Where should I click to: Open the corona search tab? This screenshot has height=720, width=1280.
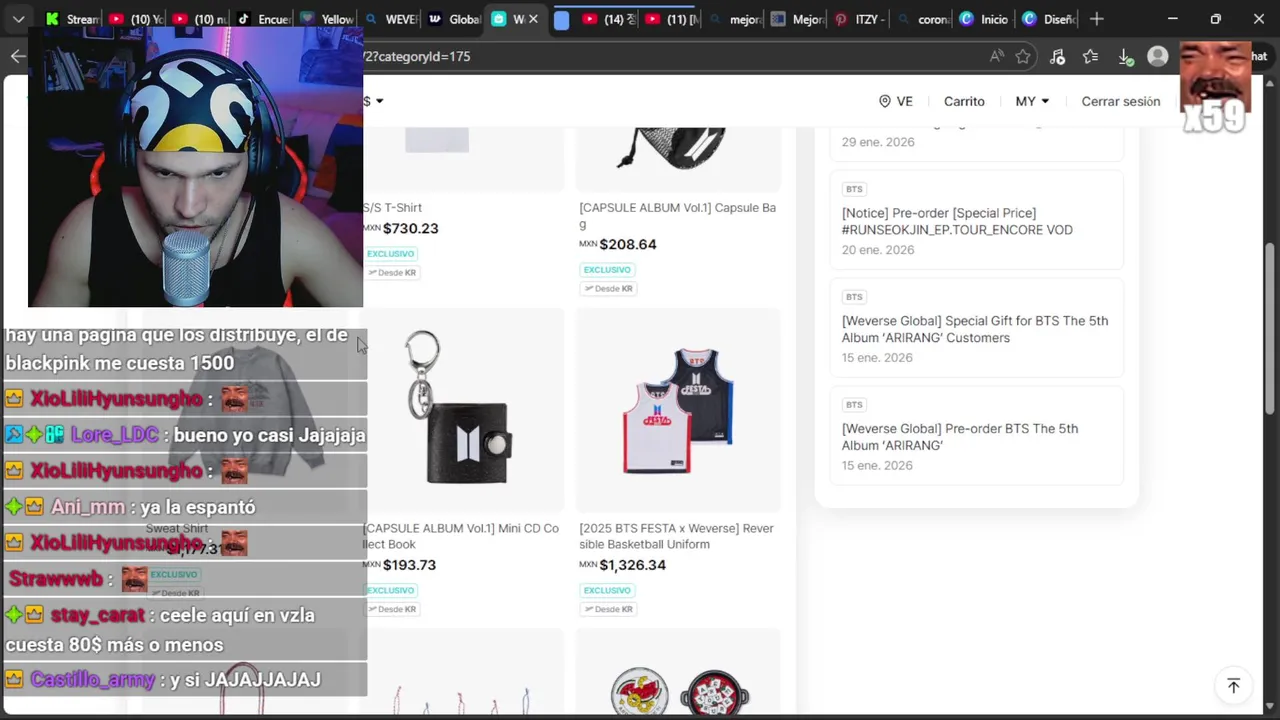(x=922, y=19)
